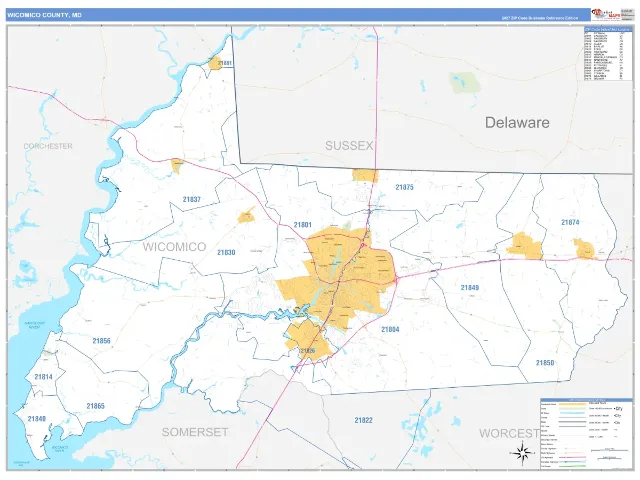Select ZIP code label 21850
Viewport: 640px width, 480px height.
pos(545,363)
